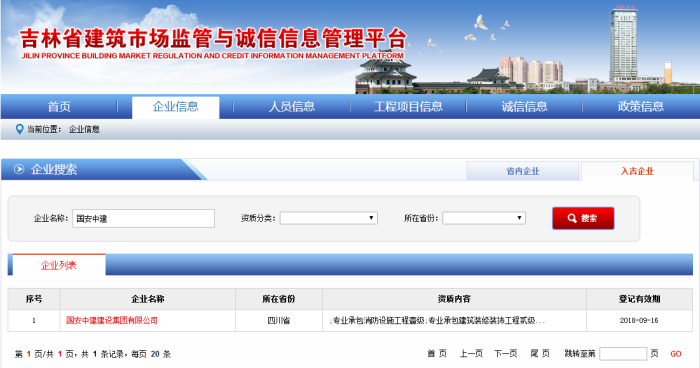
Task: Focus the 企业名称 search input field
Action: [x=143, y=218]
